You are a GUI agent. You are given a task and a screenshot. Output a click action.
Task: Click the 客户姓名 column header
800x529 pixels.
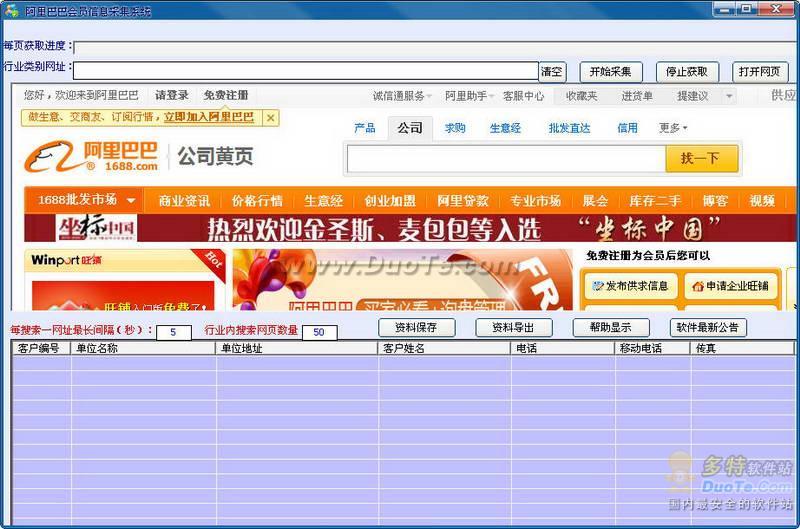[x=444, y=348]
